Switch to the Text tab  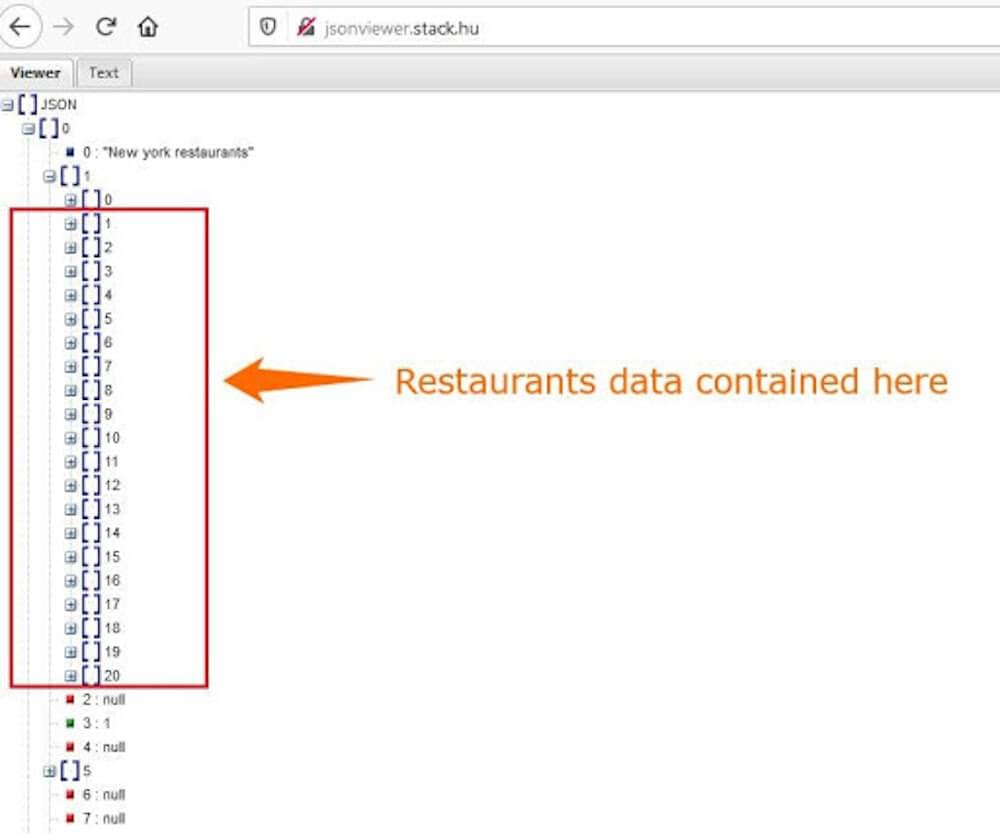click(104, 72)
